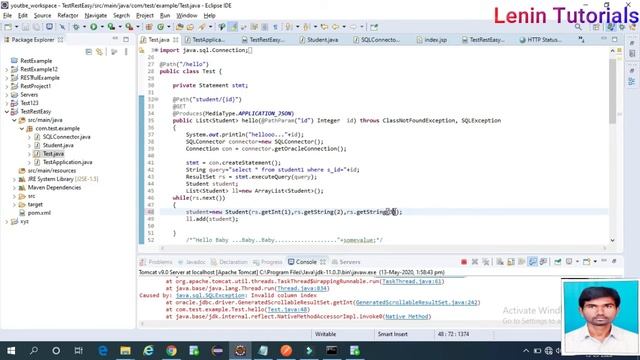Open the Refactor menu
This screenshot has width=640, height=360.
68,16
